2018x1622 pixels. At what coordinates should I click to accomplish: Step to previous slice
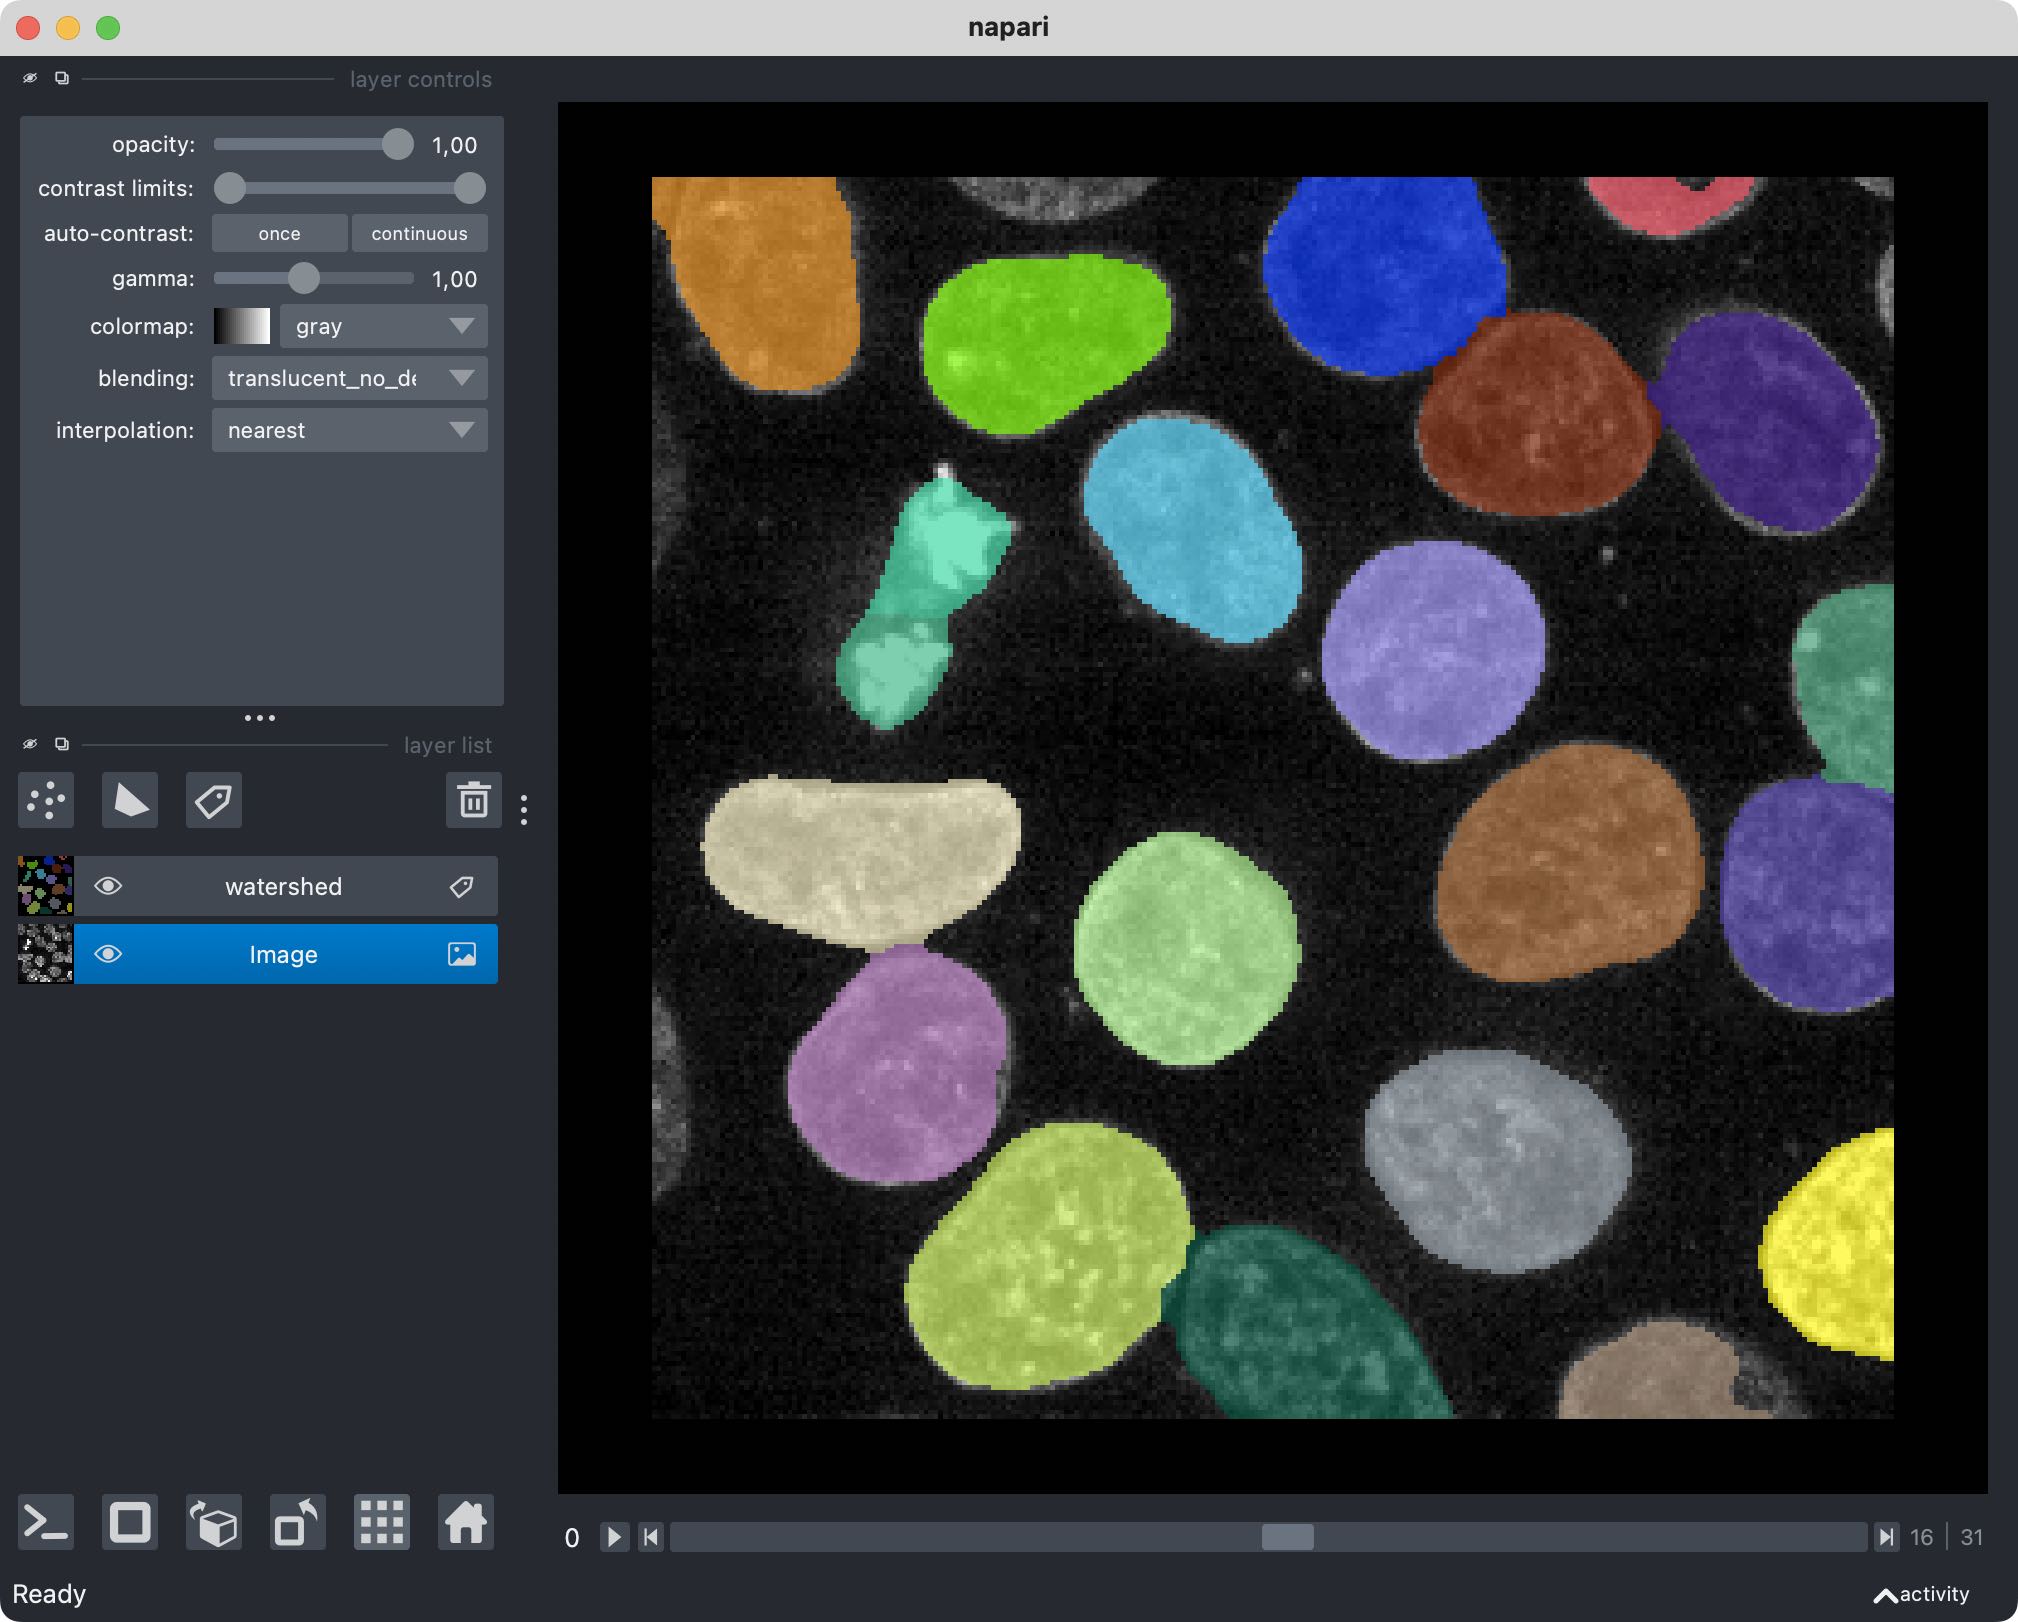[x=651, y=1537]
